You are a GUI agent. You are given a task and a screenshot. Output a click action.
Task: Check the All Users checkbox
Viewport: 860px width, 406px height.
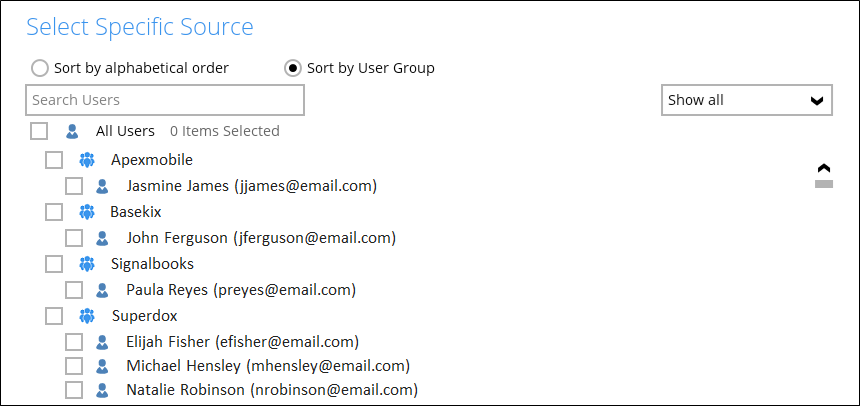(x=39, y=131)
